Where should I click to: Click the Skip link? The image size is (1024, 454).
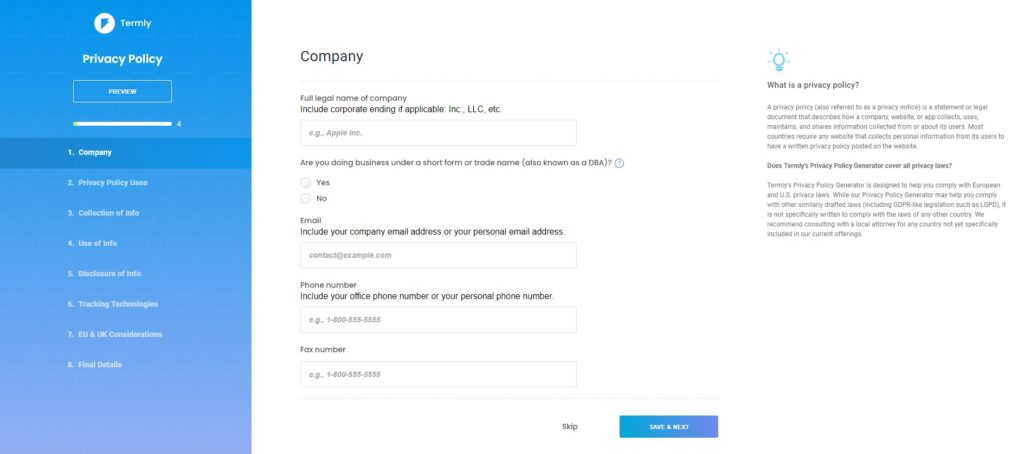(x=570, y=427)
